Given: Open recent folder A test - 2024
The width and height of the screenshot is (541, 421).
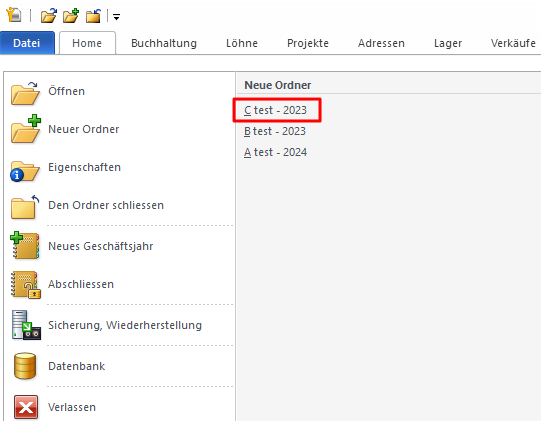Looking at the screenshot, I should [x=275, y=152].
